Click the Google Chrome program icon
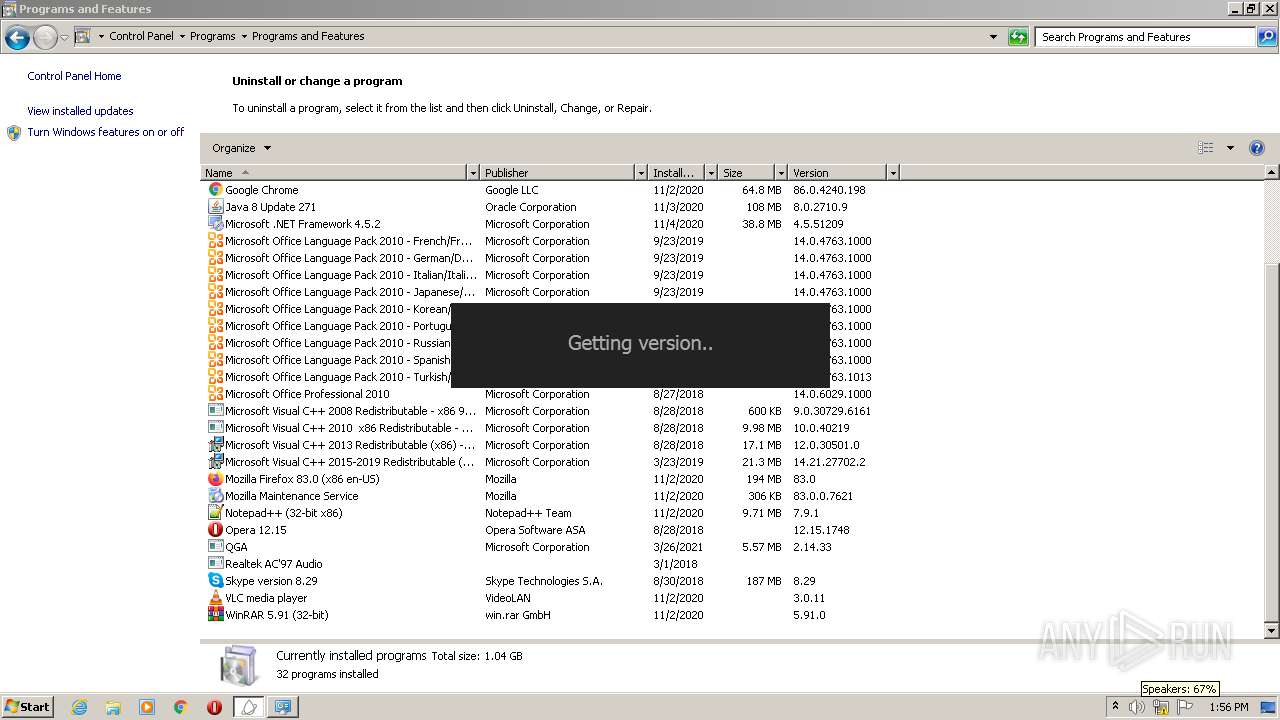1280x720 pixels. tap(215, 190)
